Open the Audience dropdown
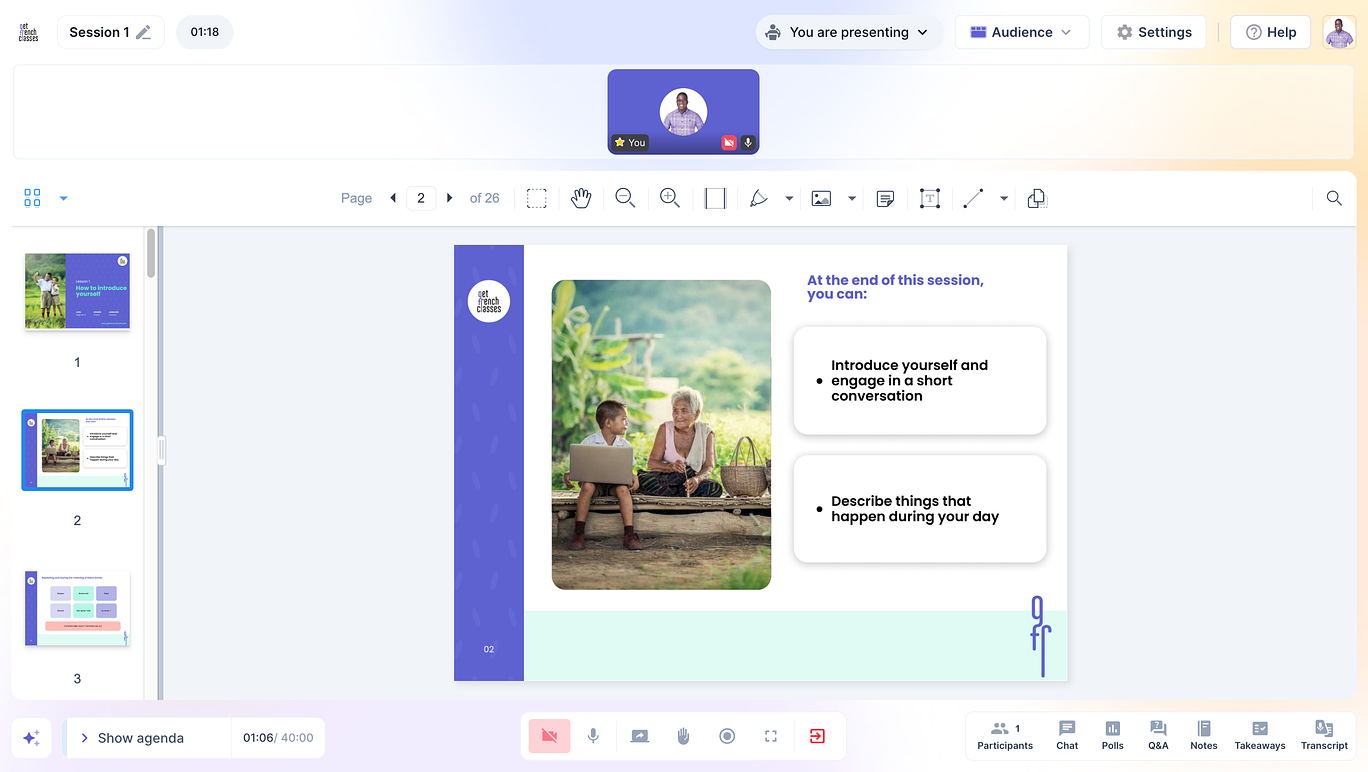This screenshot has height=772, width=1368. (x=1022, y=32)
